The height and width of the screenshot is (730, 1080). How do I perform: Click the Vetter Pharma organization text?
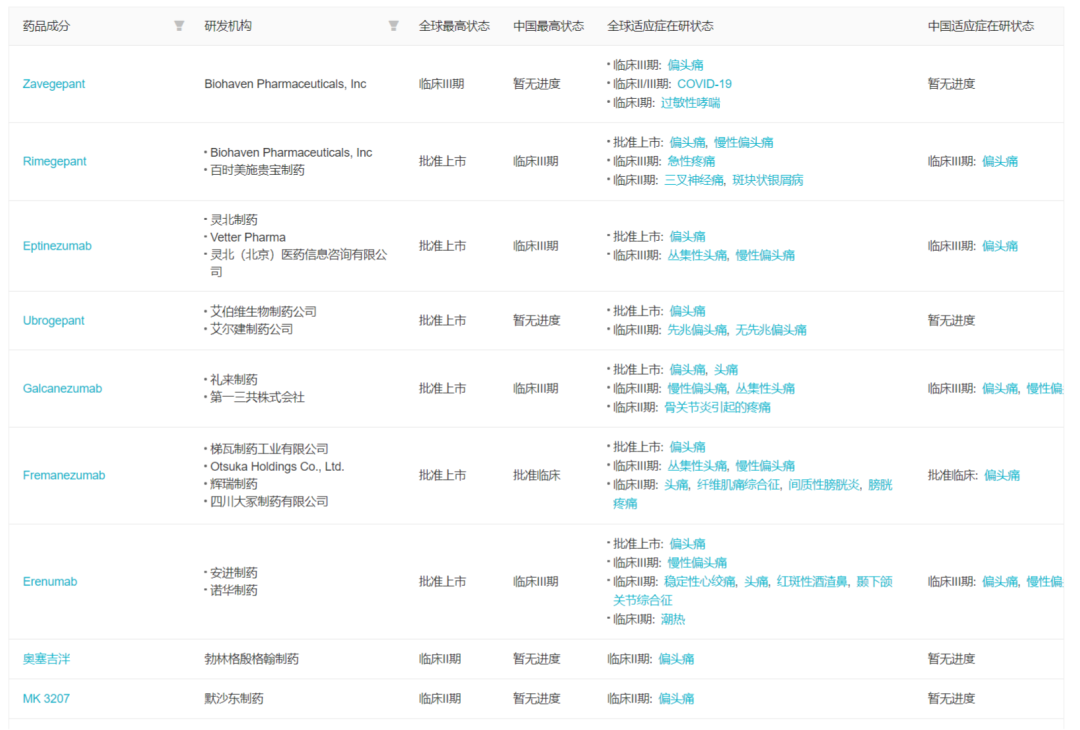pyautogui.click(x=248, y=238)
